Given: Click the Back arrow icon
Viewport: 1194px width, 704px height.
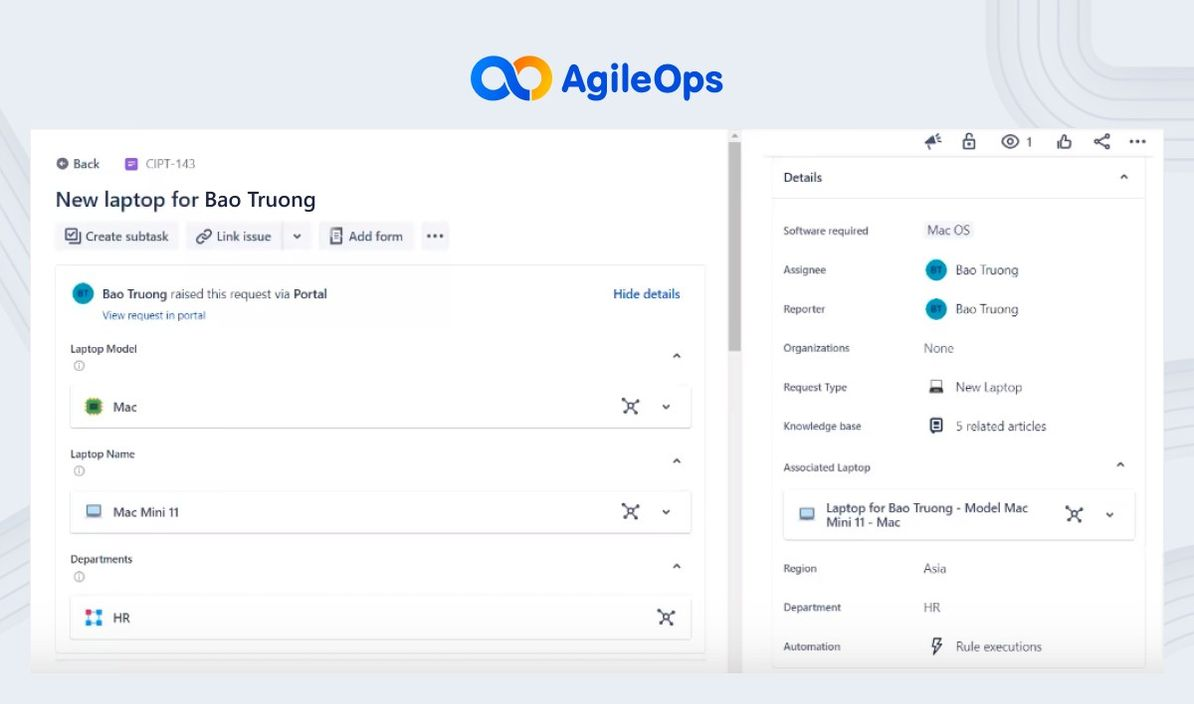Looking at the screenshot, I should [x=62, y=164].
